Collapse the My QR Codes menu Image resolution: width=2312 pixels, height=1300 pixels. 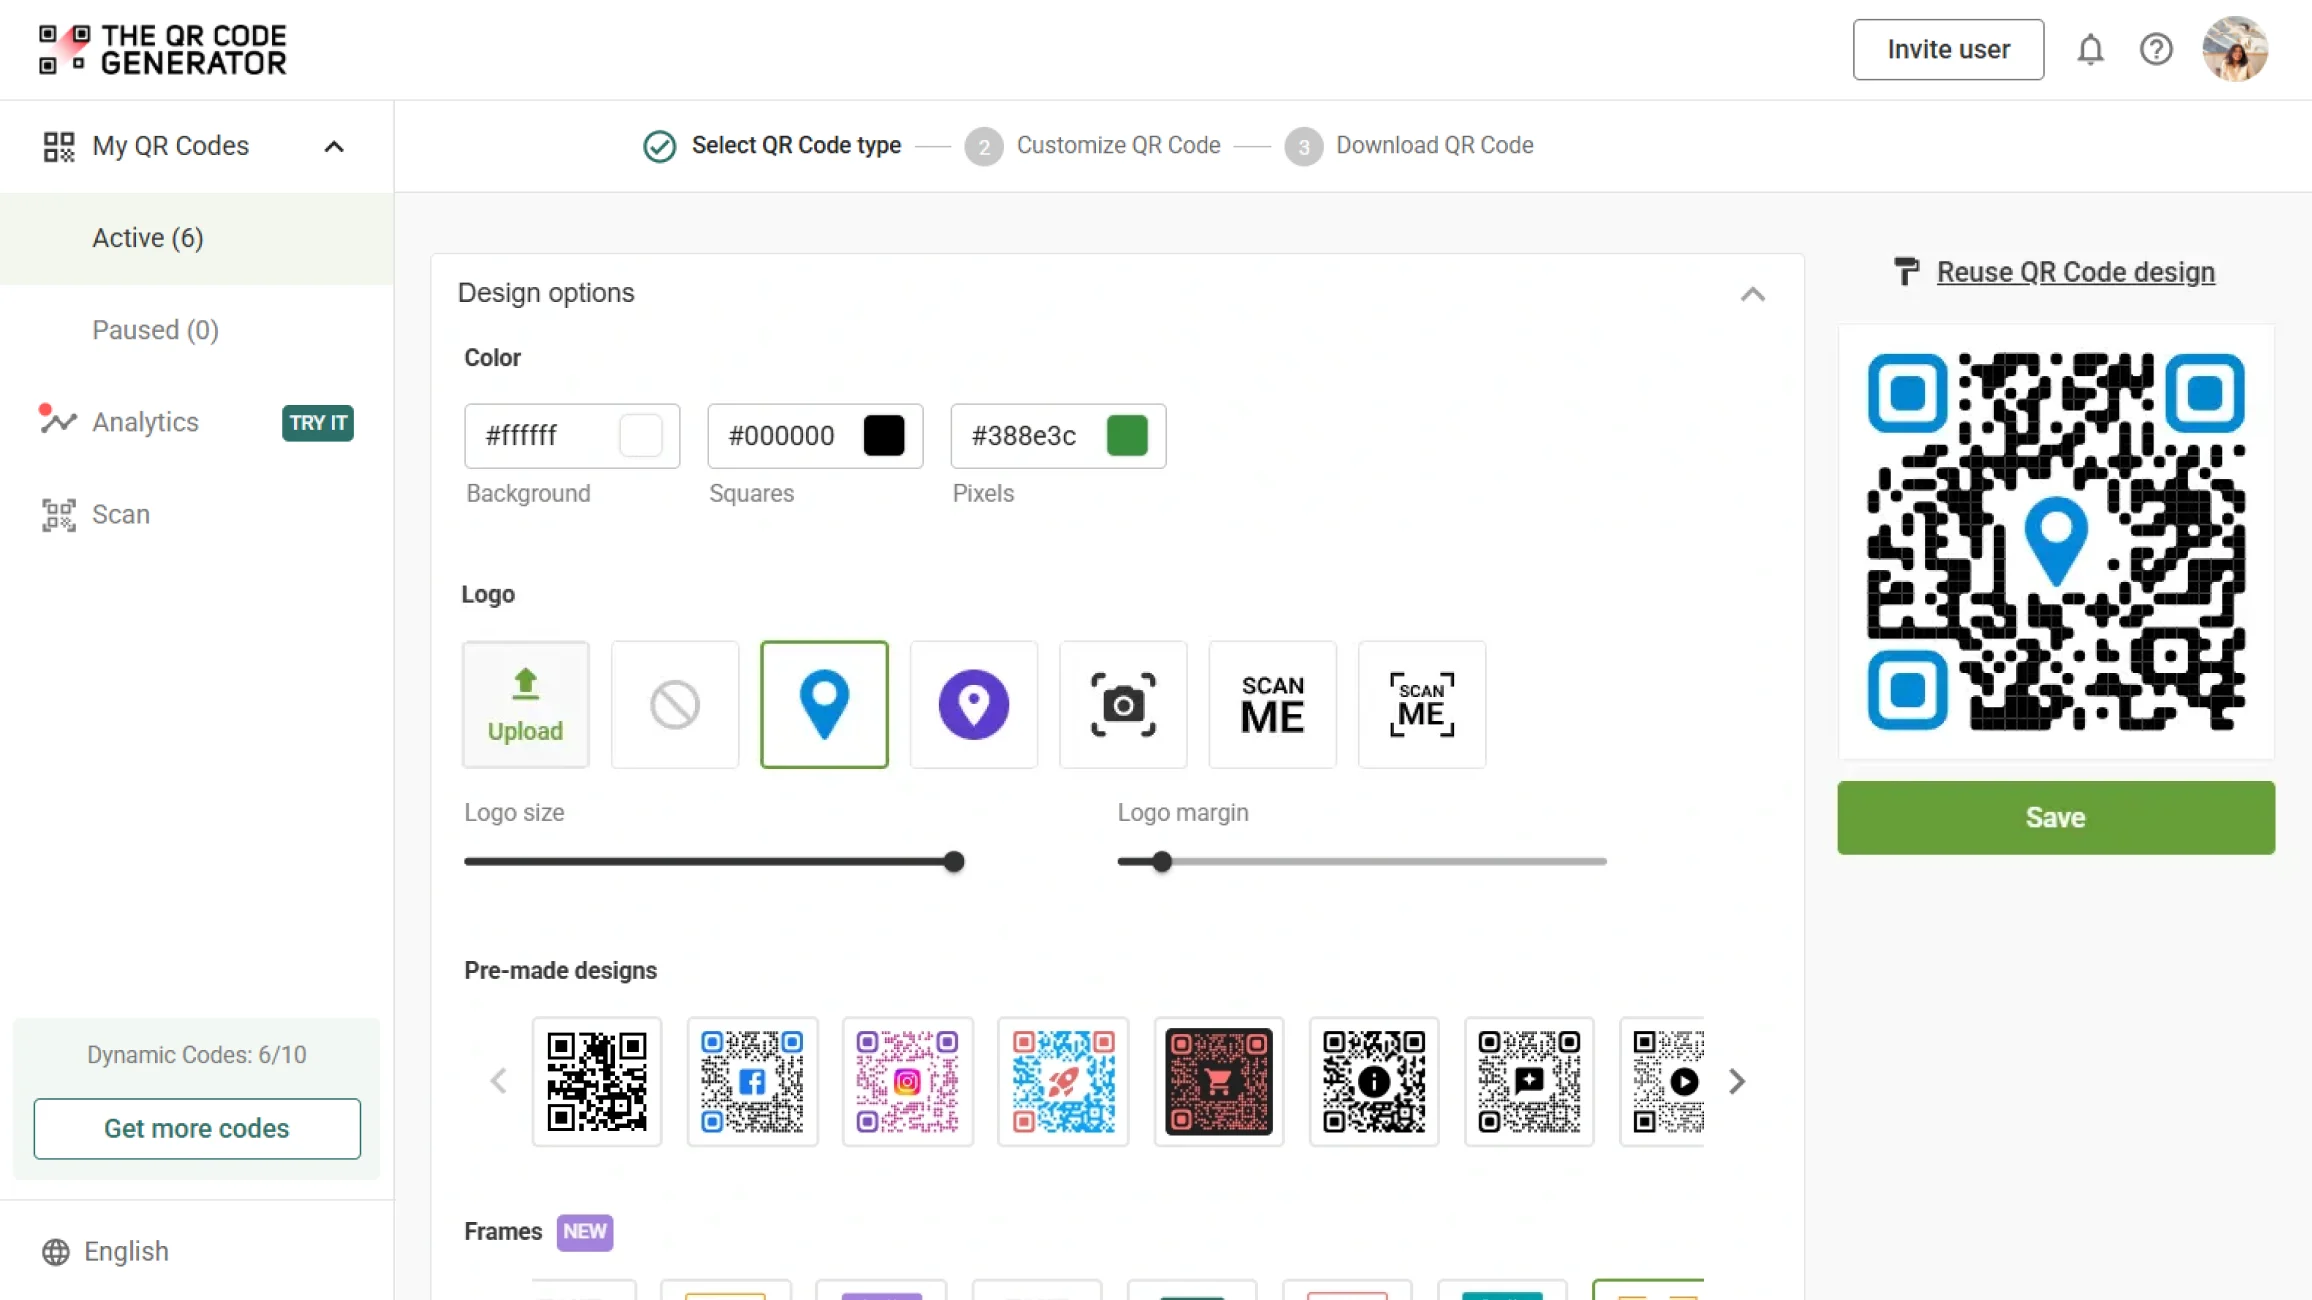tap(334, 146)
